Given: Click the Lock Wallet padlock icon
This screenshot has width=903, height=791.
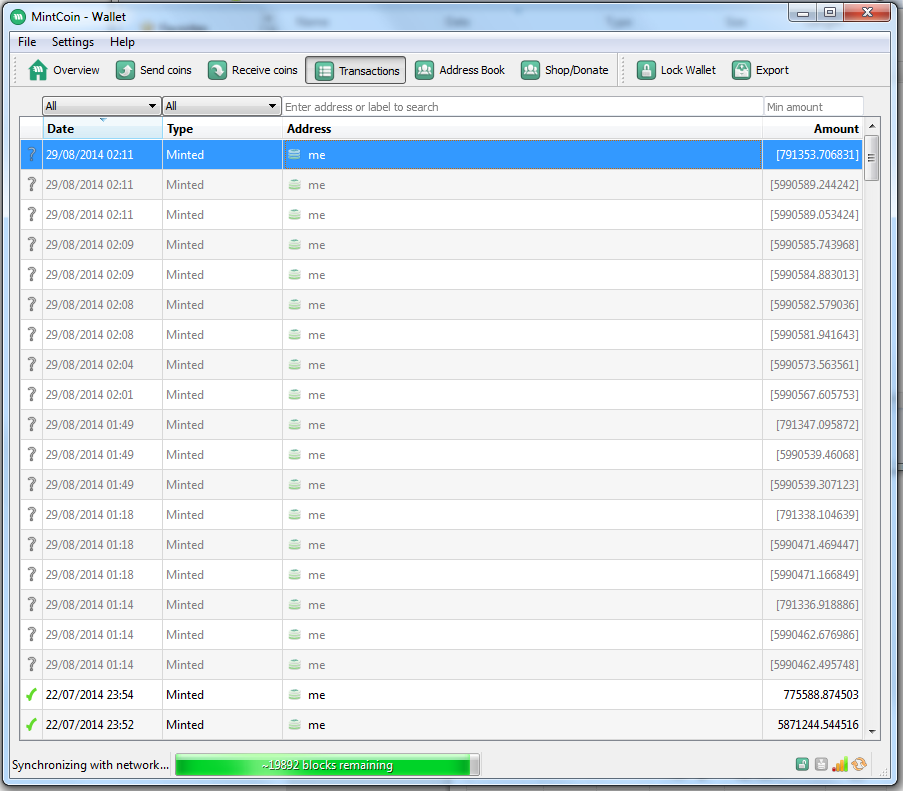Looking at the screenshot, I should pos(646,70).
